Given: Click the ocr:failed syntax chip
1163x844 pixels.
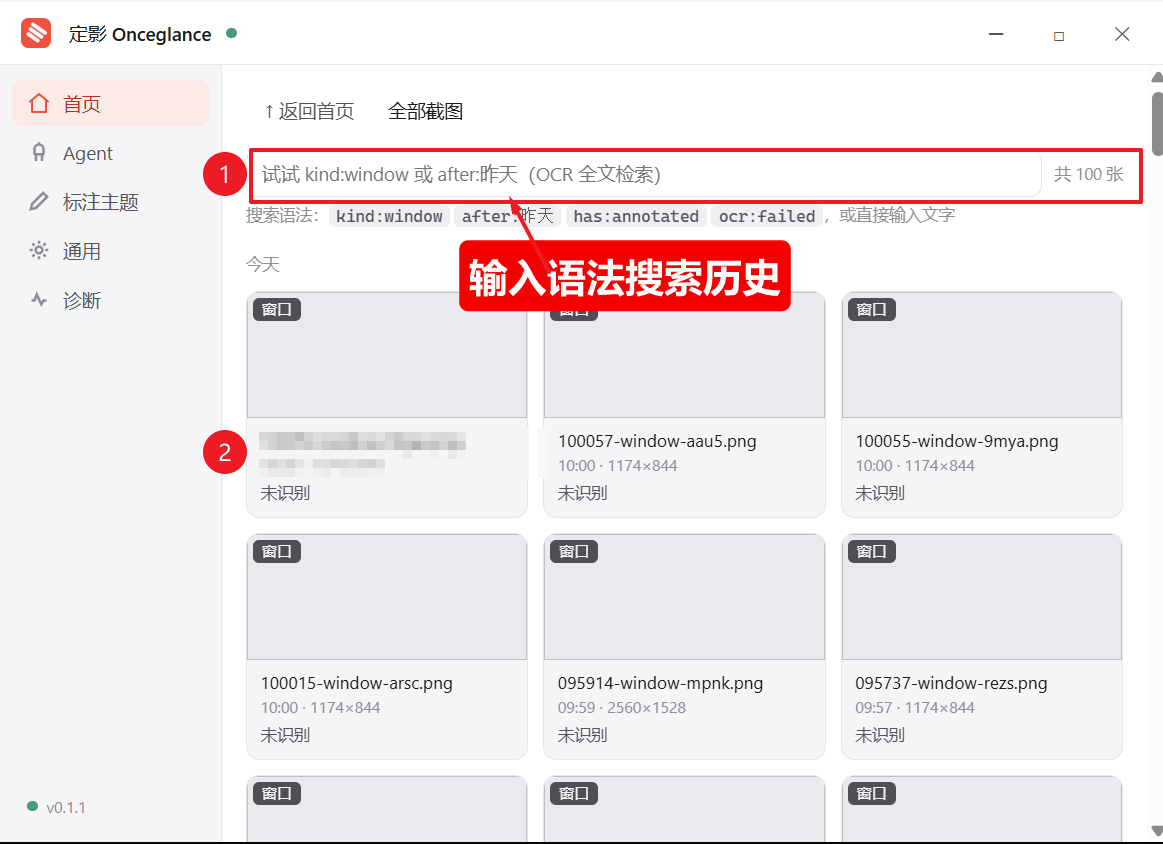Looking at the screenshot, I should (766, 216).
